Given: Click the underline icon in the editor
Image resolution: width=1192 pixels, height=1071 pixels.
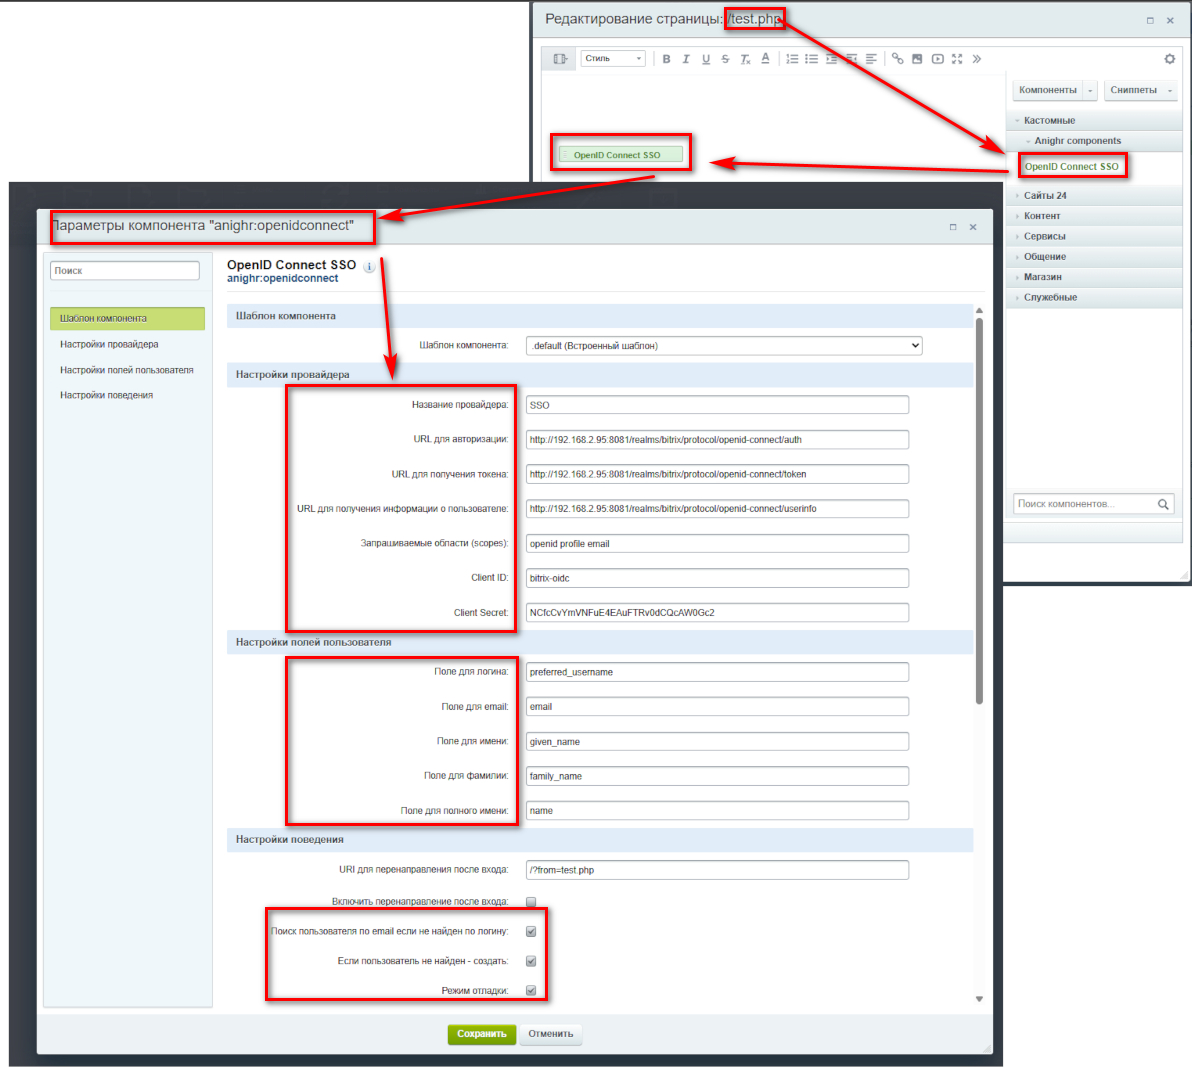Looking at the screenshot, I should [706, 58].
